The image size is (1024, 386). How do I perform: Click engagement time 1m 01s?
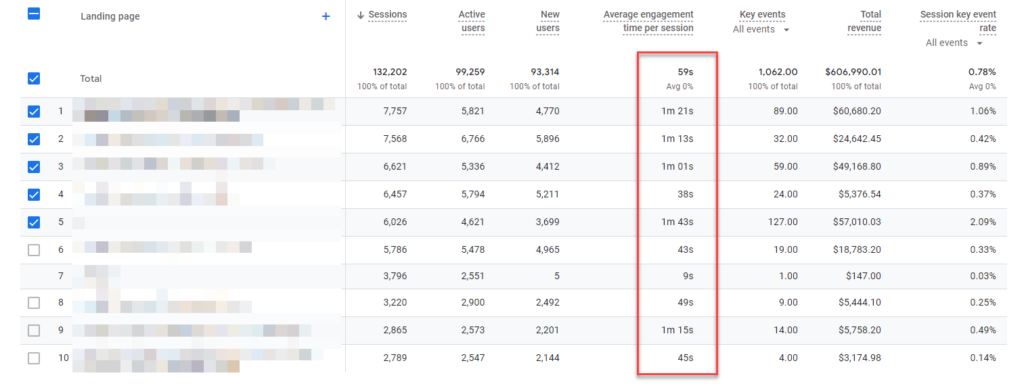click(x=677, y=167)
